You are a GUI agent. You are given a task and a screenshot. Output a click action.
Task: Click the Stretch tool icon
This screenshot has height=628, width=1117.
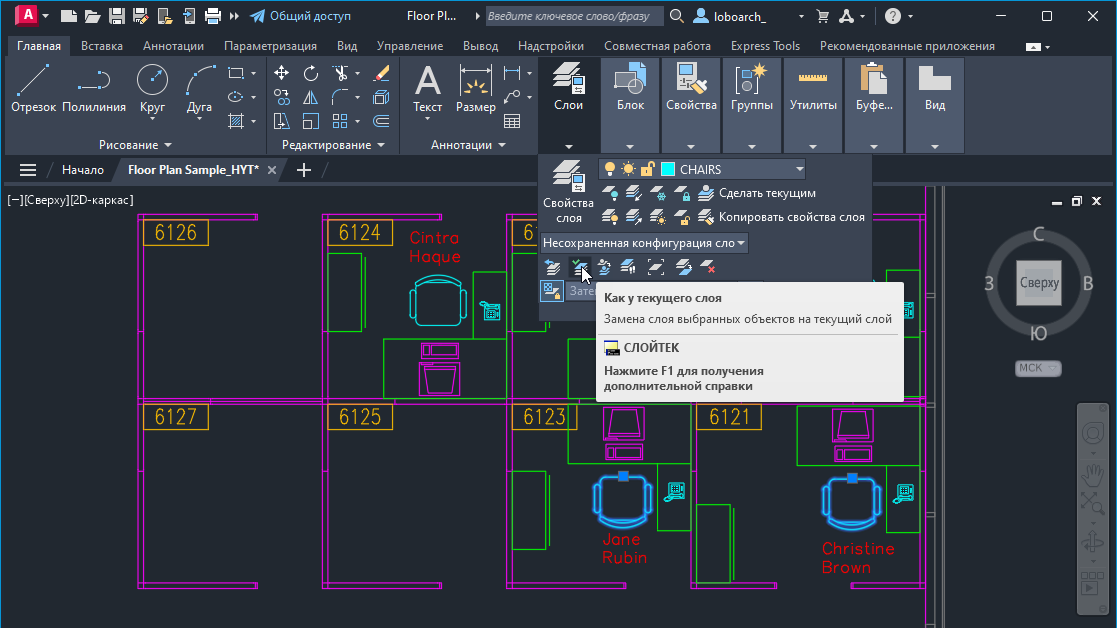281,121
